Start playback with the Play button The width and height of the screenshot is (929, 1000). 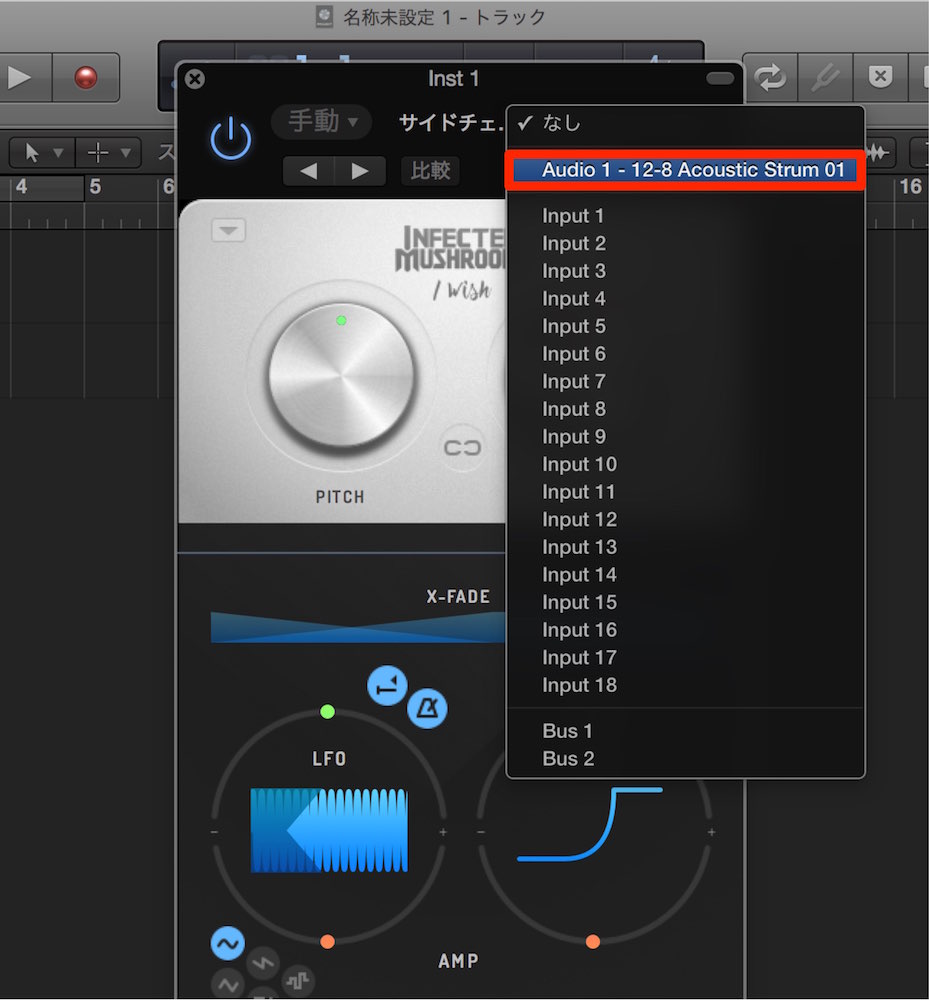pyautogui.click(x=21, y=78)
